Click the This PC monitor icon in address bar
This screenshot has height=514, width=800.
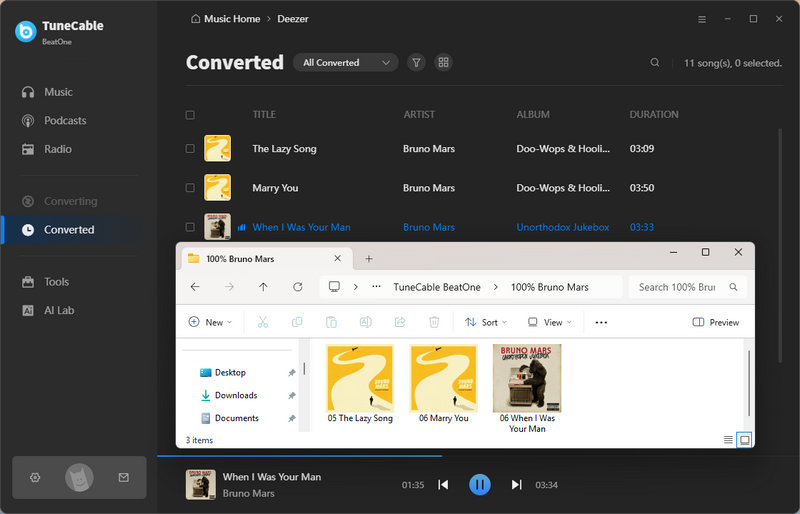point(334,286)
